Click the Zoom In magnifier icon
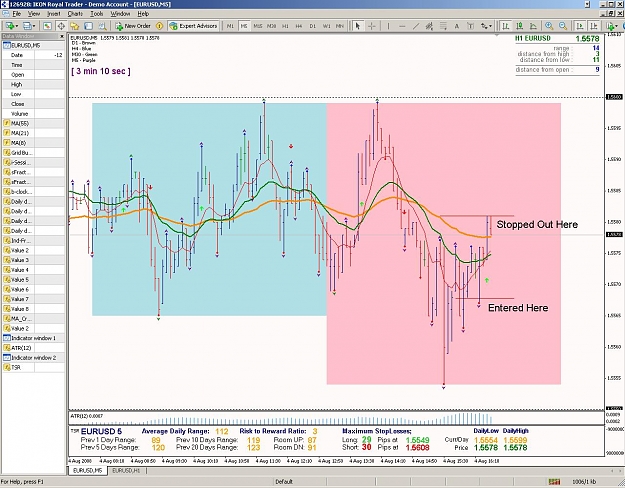Viewport: 625px width, 488px height. 549,26
